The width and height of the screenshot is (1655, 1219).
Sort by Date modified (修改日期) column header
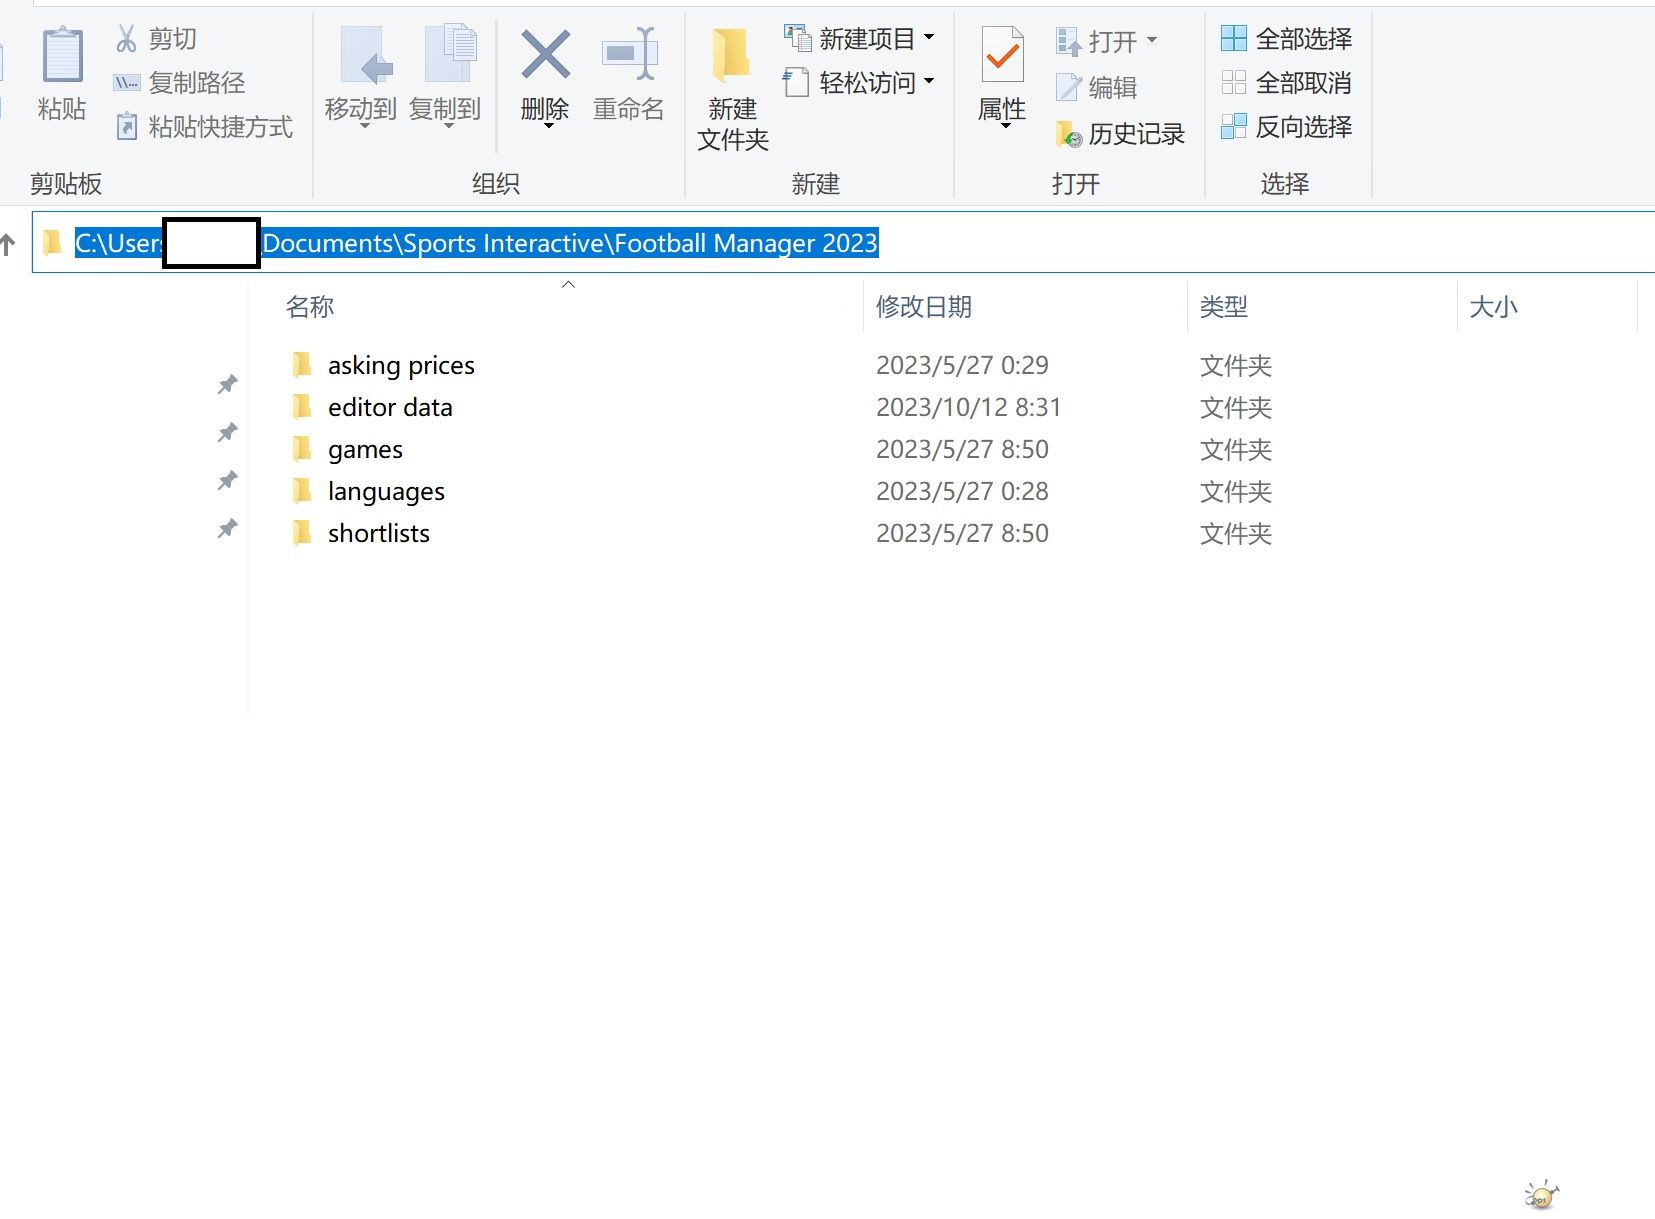click(924, 307)
